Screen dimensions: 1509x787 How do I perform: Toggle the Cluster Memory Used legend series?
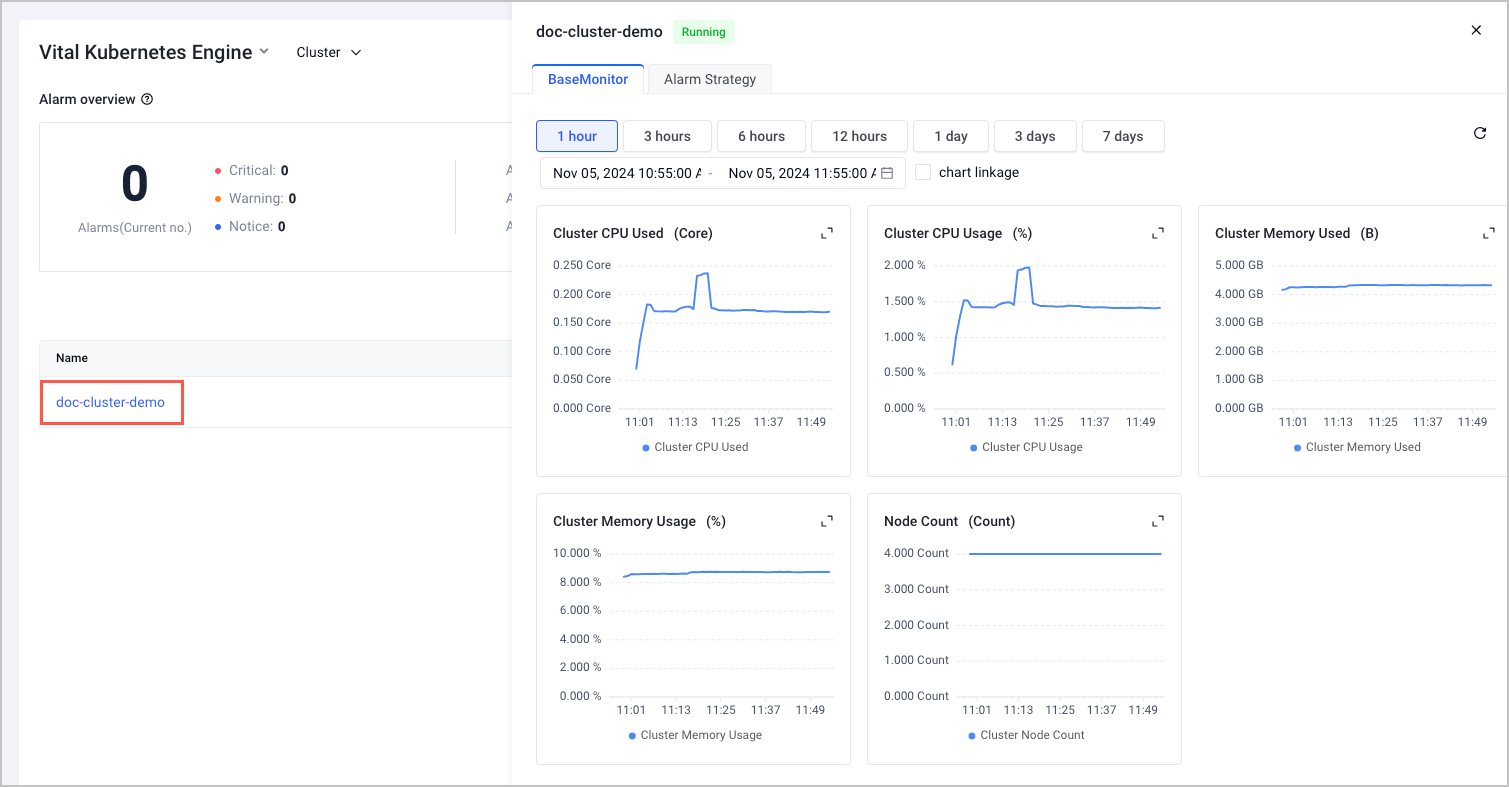pyautogui.click(x=1357, y=447)
